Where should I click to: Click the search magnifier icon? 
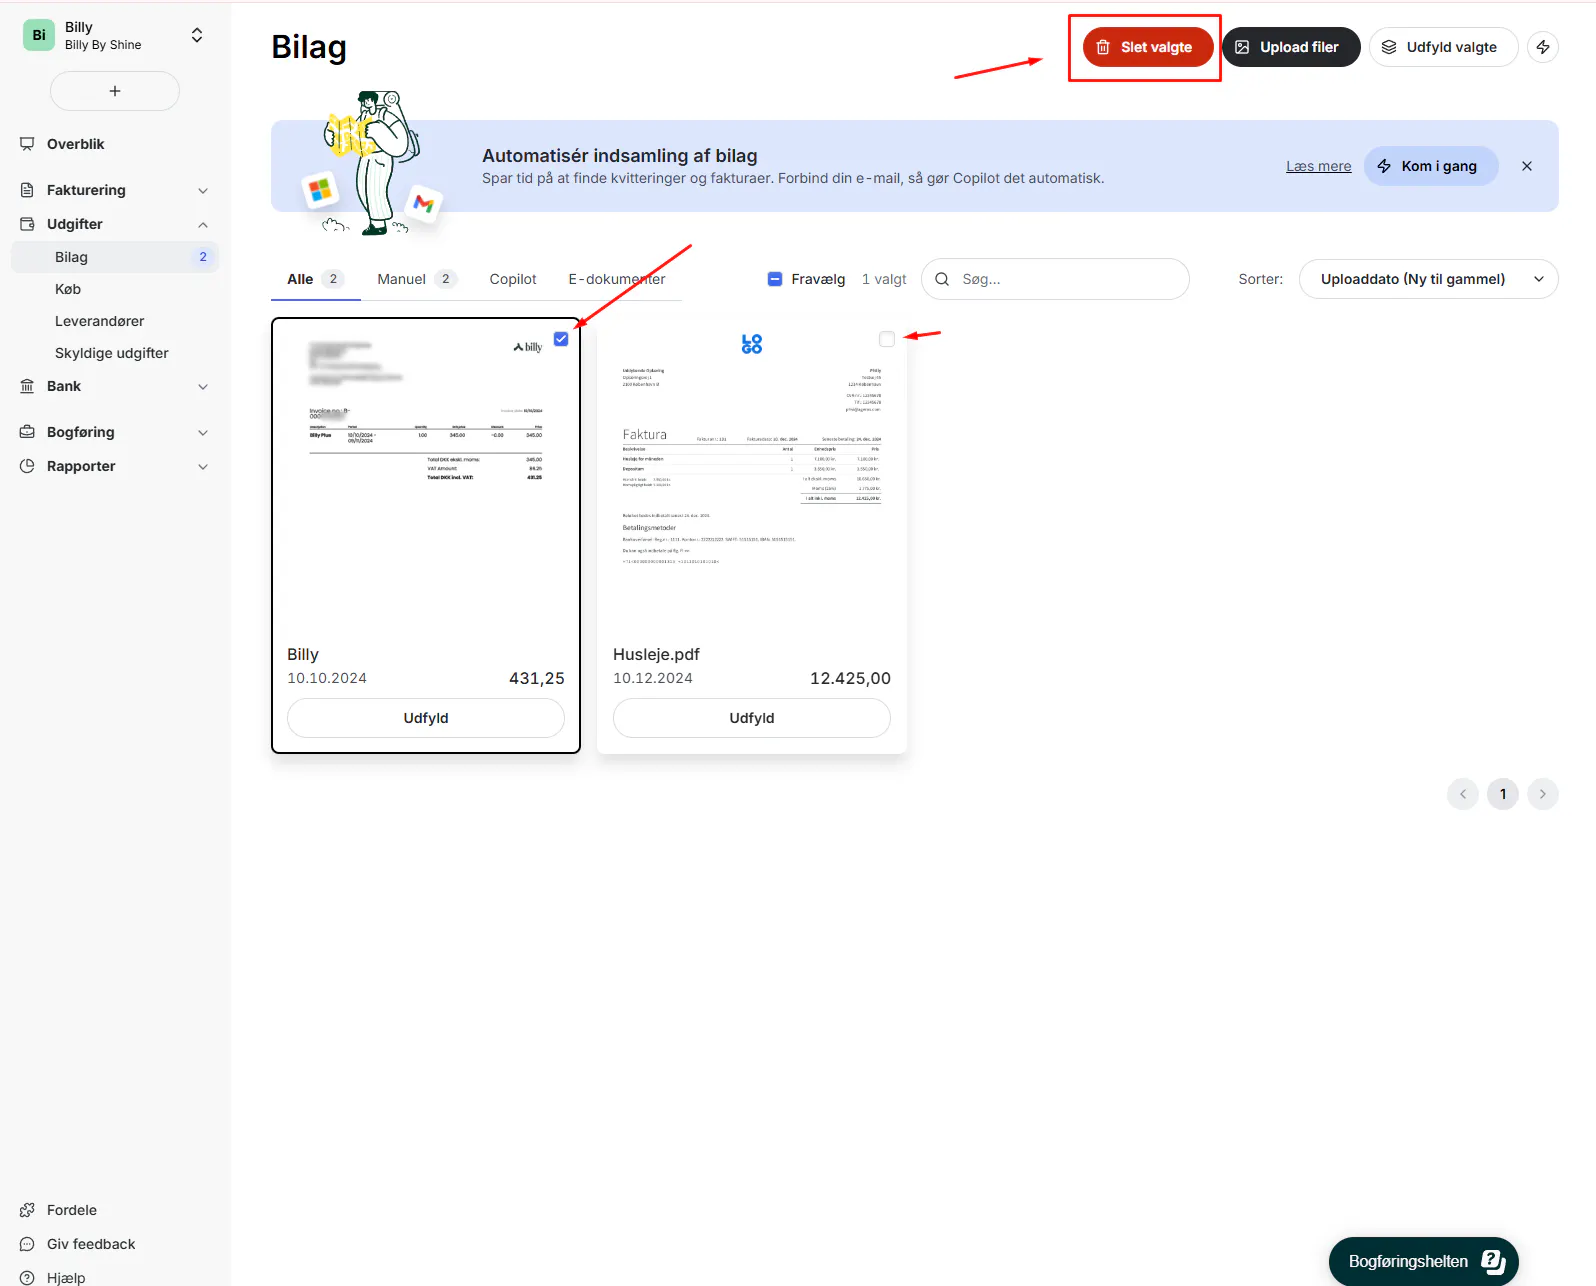[942, 279]
